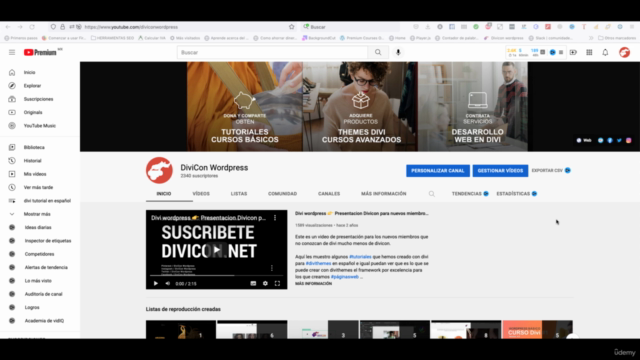This screenshot has height=360, width=640.
Task: Open the account avatar menu
Action: tap(624, 52)
